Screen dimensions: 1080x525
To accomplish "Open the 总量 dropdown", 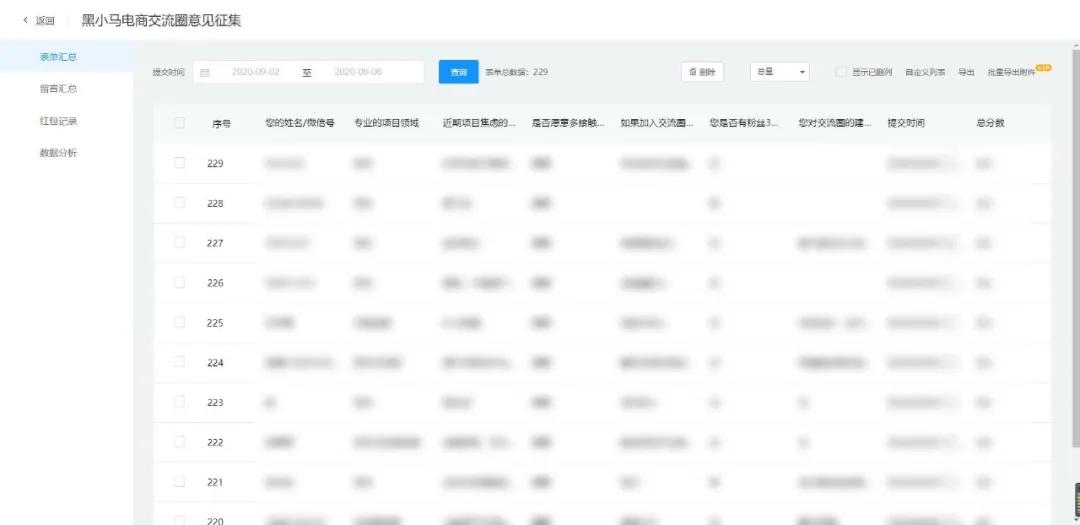I will tap(780, 72).
